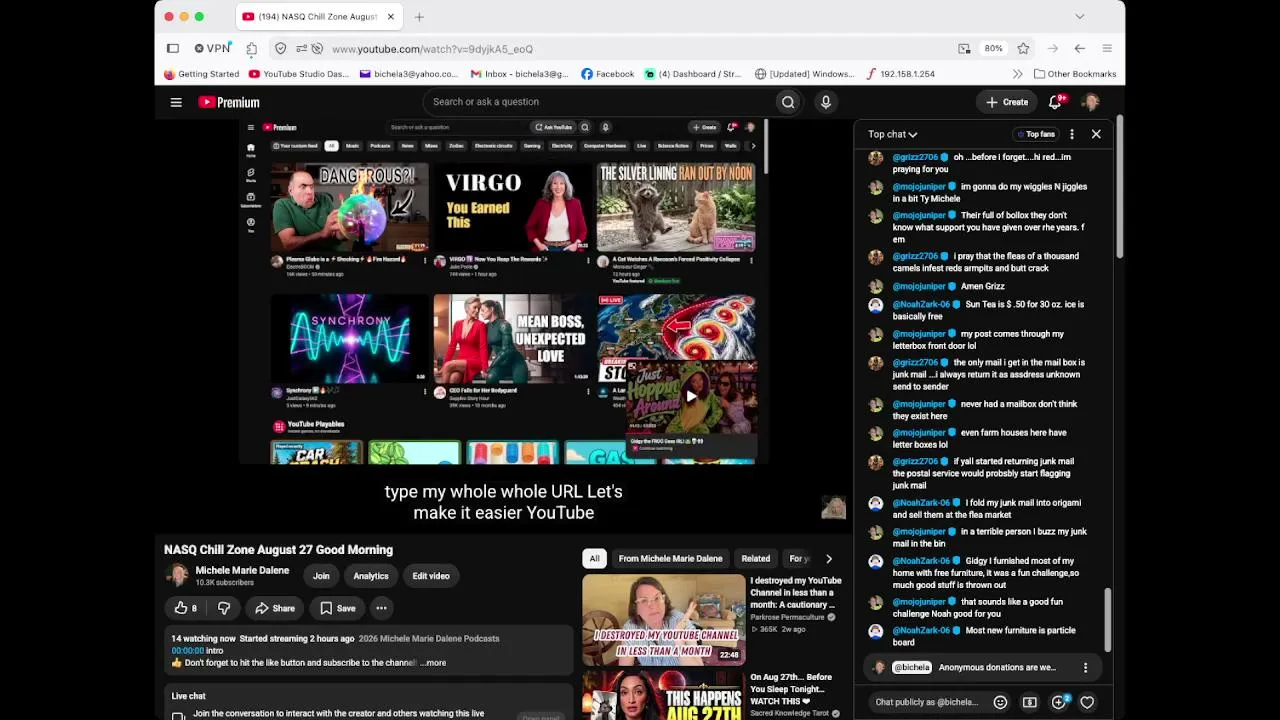This screenshot has height=720, width=1280.
Task: View tracking protection shield info
Action: [281, 48]
